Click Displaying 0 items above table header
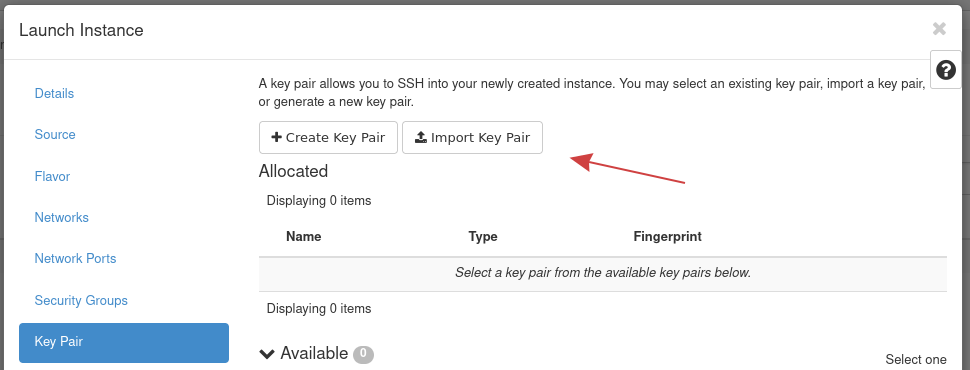Image resolution: width=970 pixels, height=370 pixels. pos(319,200)
